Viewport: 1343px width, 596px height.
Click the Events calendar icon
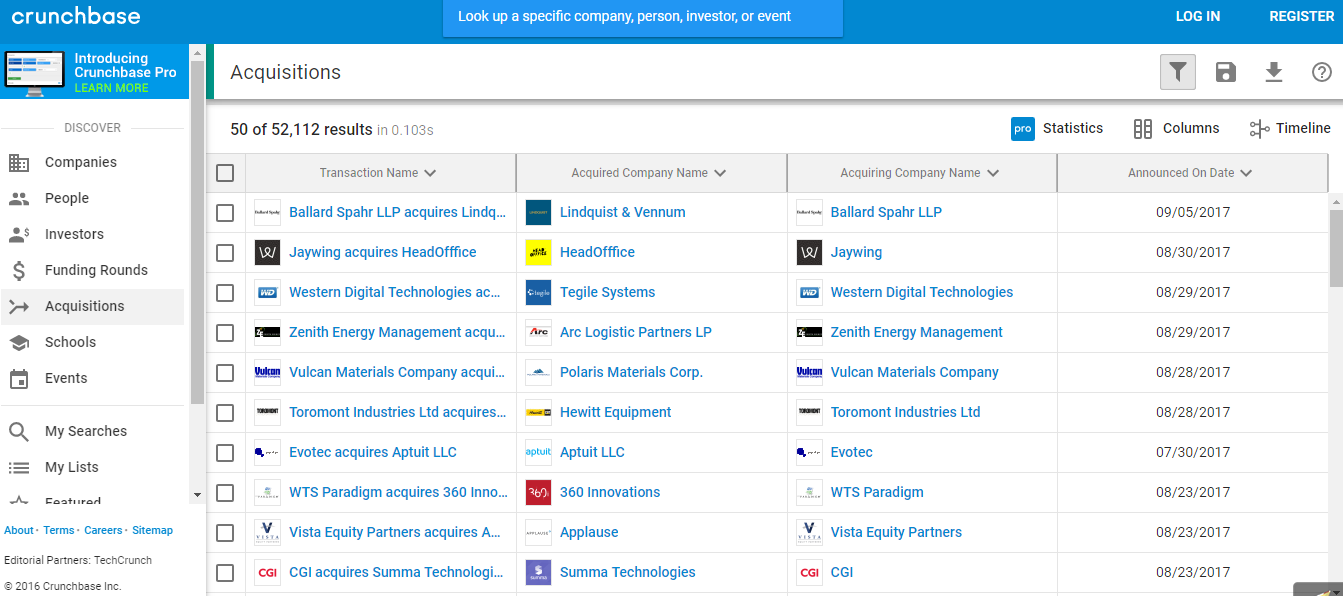point(19,378)
